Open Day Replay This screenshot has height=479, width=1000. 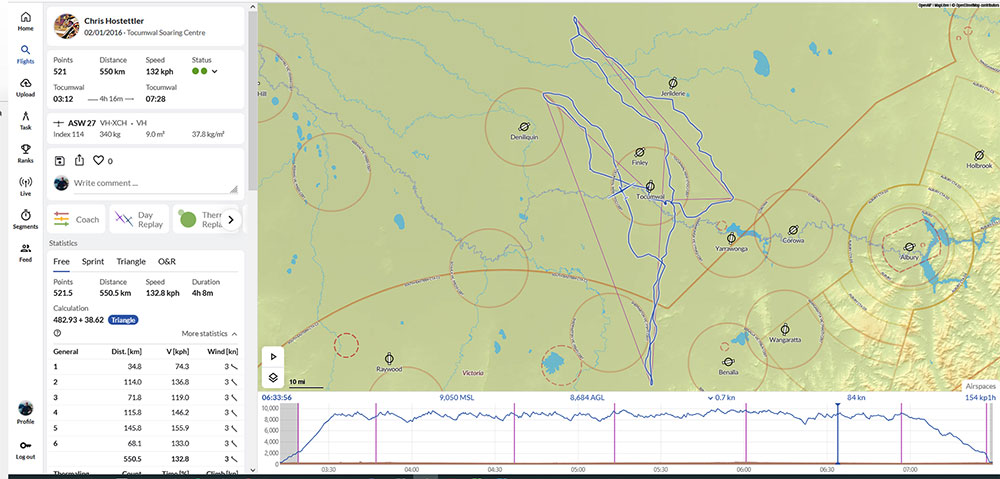[x=139, y=219]
